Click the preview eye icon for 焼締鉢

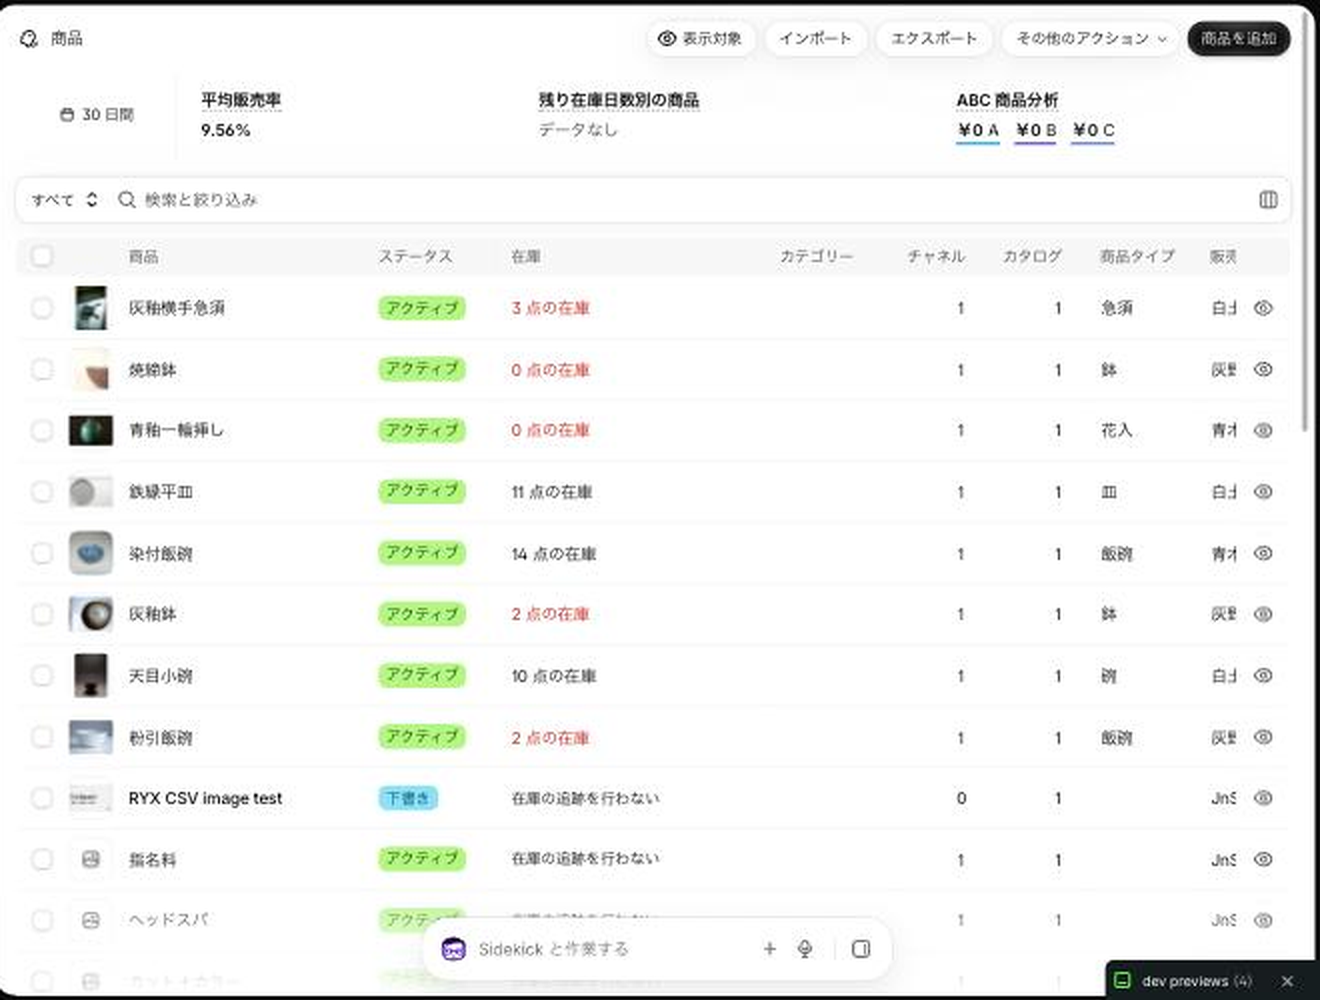click(x=1264, y=369)
